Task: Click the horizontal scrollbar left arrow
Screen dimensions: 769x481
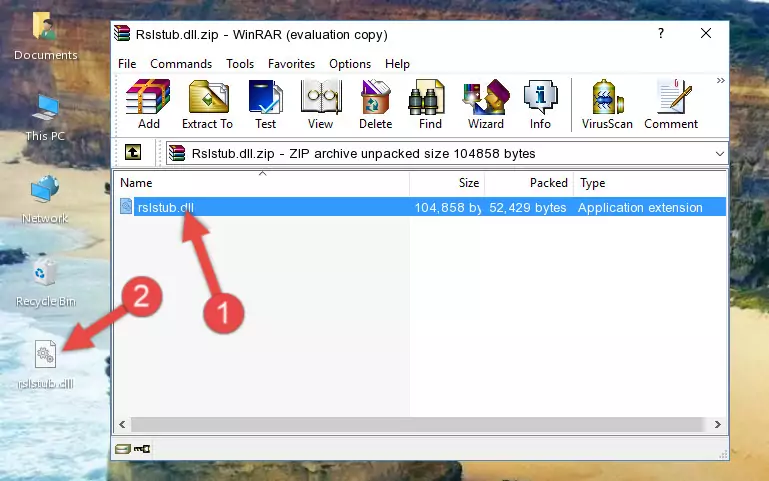Action: [x=122, y=424]
